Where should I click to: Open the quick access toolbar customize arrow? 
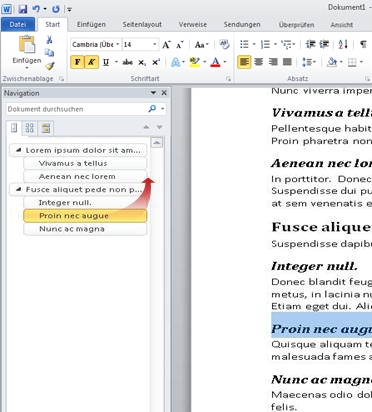pos(69,9)
